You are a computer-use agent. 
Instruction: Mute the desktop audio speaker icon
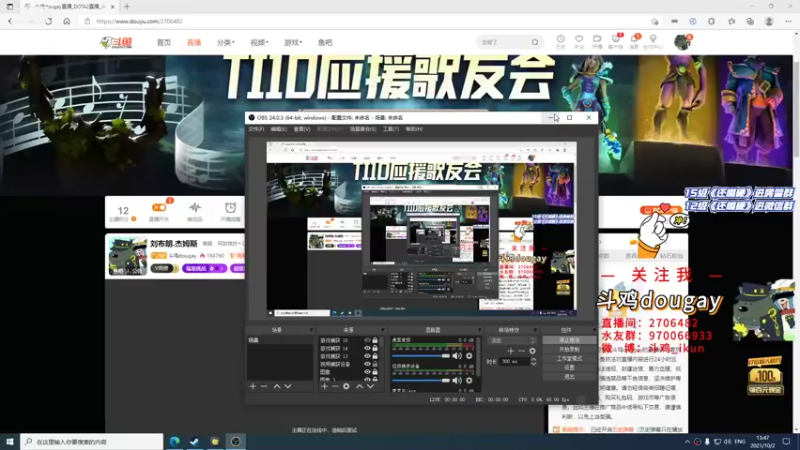coord(457,356)
